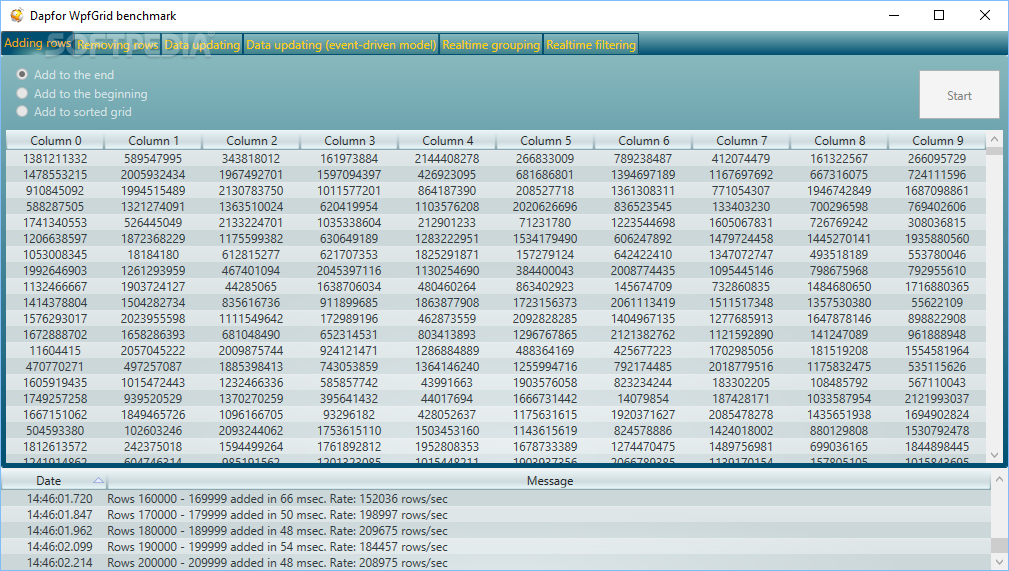The width and height of the screenshot is (1009, 571).
Task: Maximize the benchmark window
Action: pyautogui.click(x=939, y=15)
